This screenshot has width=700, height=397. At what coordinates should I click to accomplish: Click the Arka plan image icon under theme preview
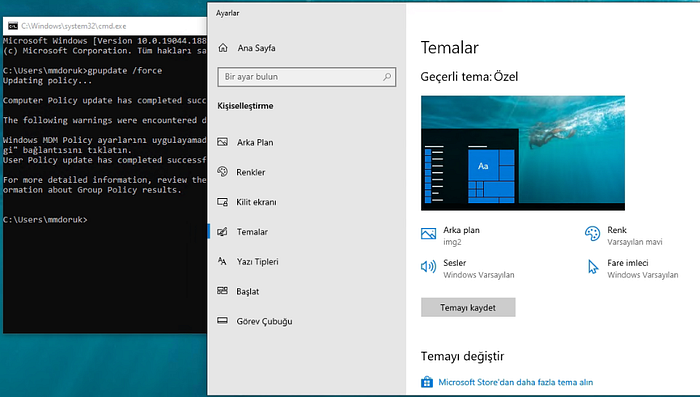point(428,234)
